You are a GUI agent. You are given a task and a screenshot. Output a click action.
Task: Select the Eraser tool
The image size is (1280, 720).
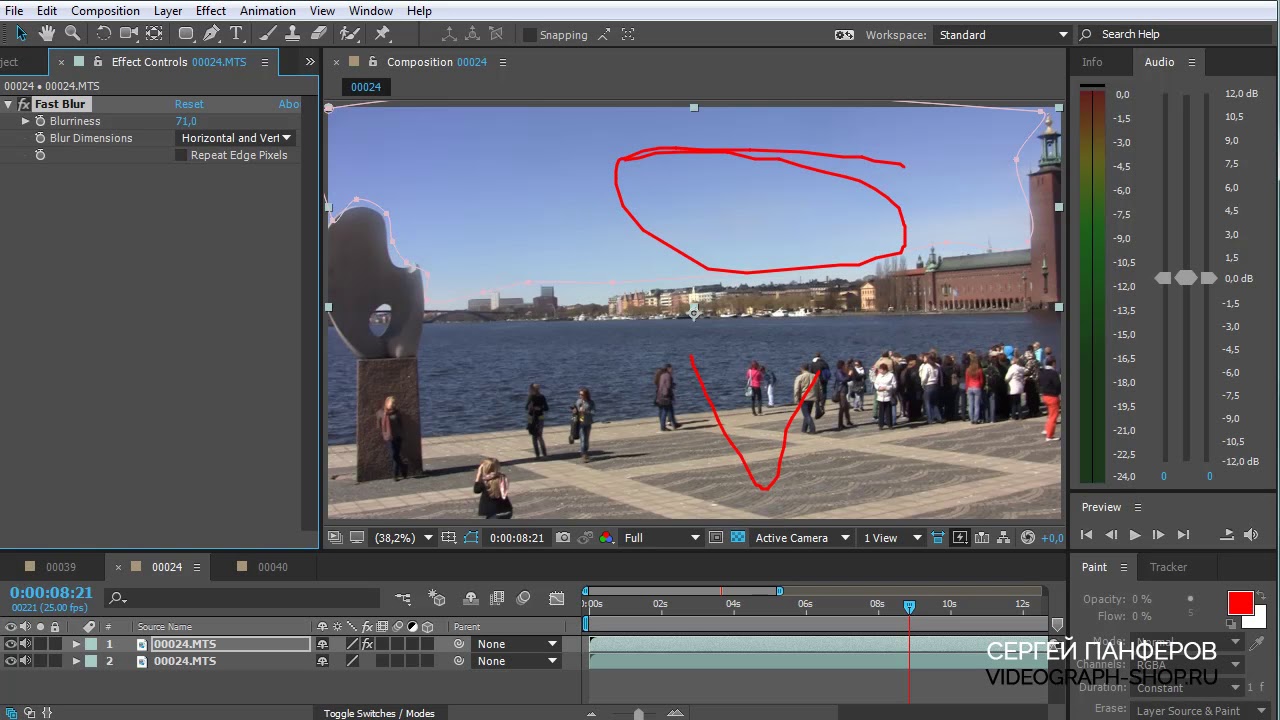318,34
